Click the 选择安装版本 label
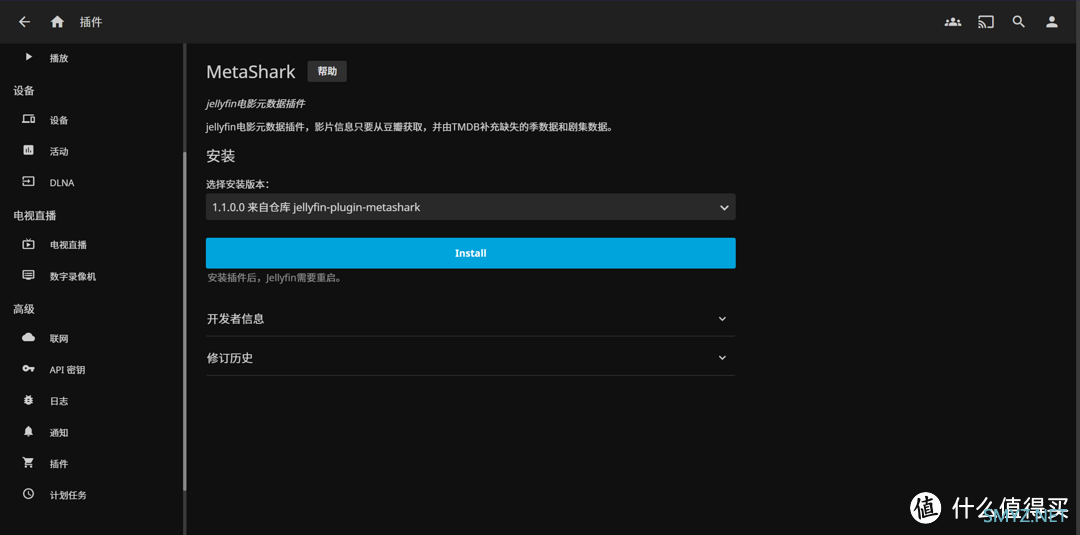This screenshot has height=535, width=1080. pos(238,185)
